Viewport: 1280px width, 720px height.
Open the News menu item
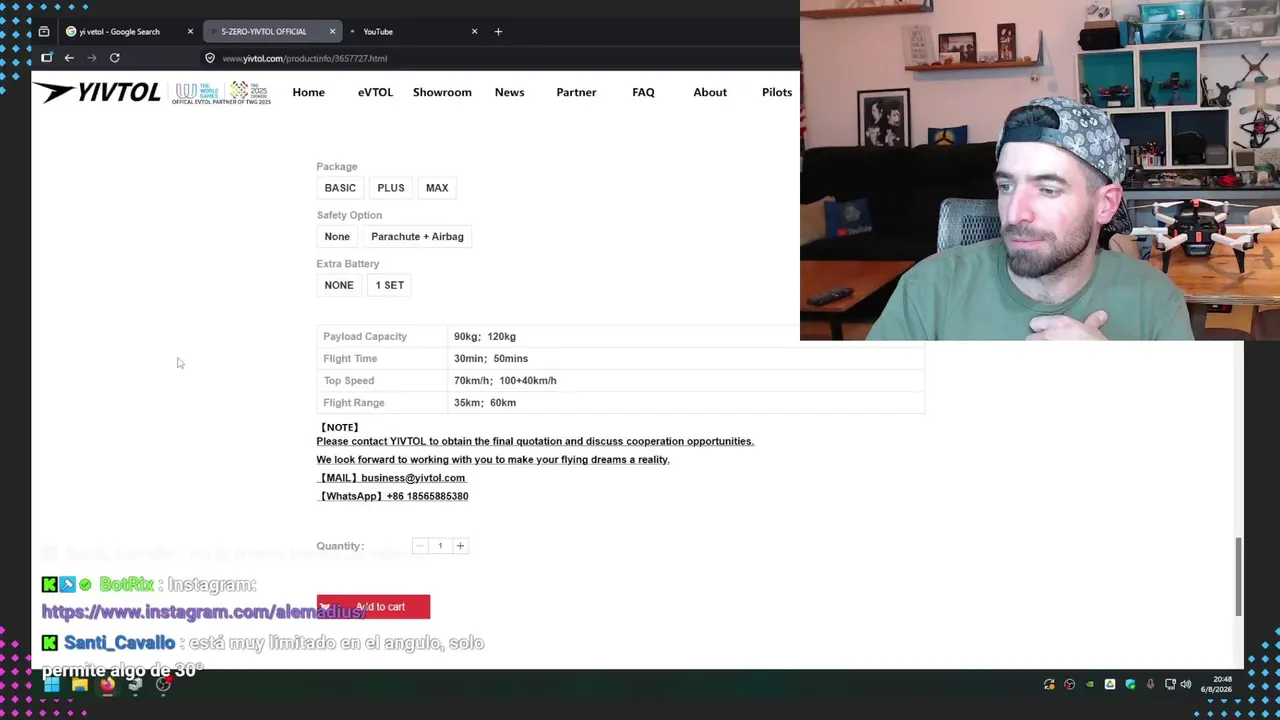tap(509, 92)
